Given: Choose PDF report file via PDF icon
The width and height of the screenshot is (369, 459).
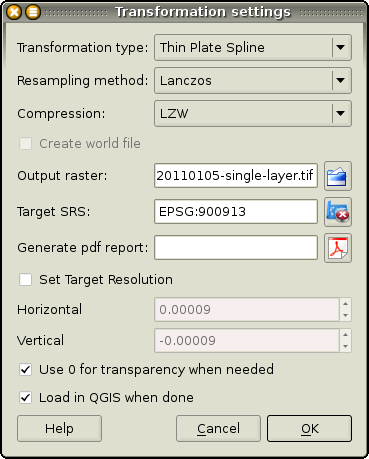Looking at the screenshot, I should [x=338, y=248].
